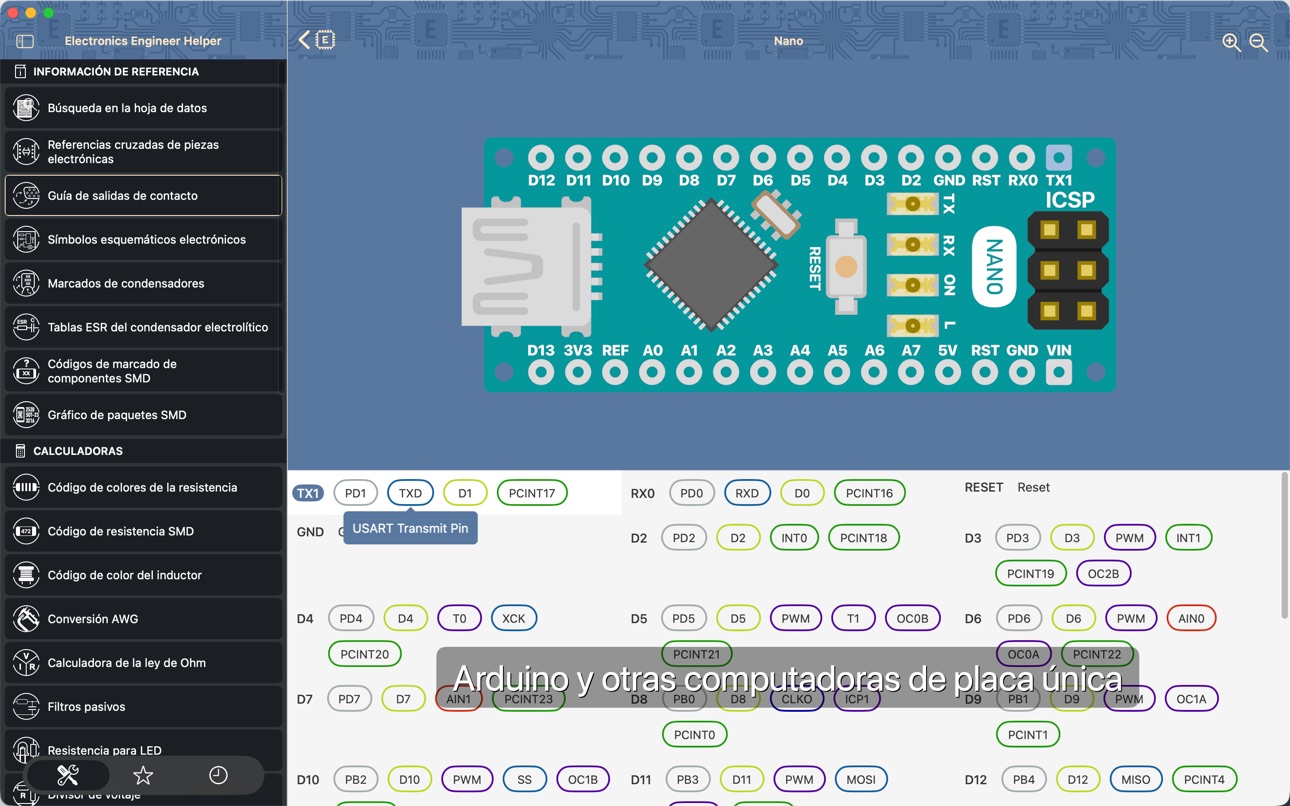Click the PCINT19 tag

pos(1030,574)
